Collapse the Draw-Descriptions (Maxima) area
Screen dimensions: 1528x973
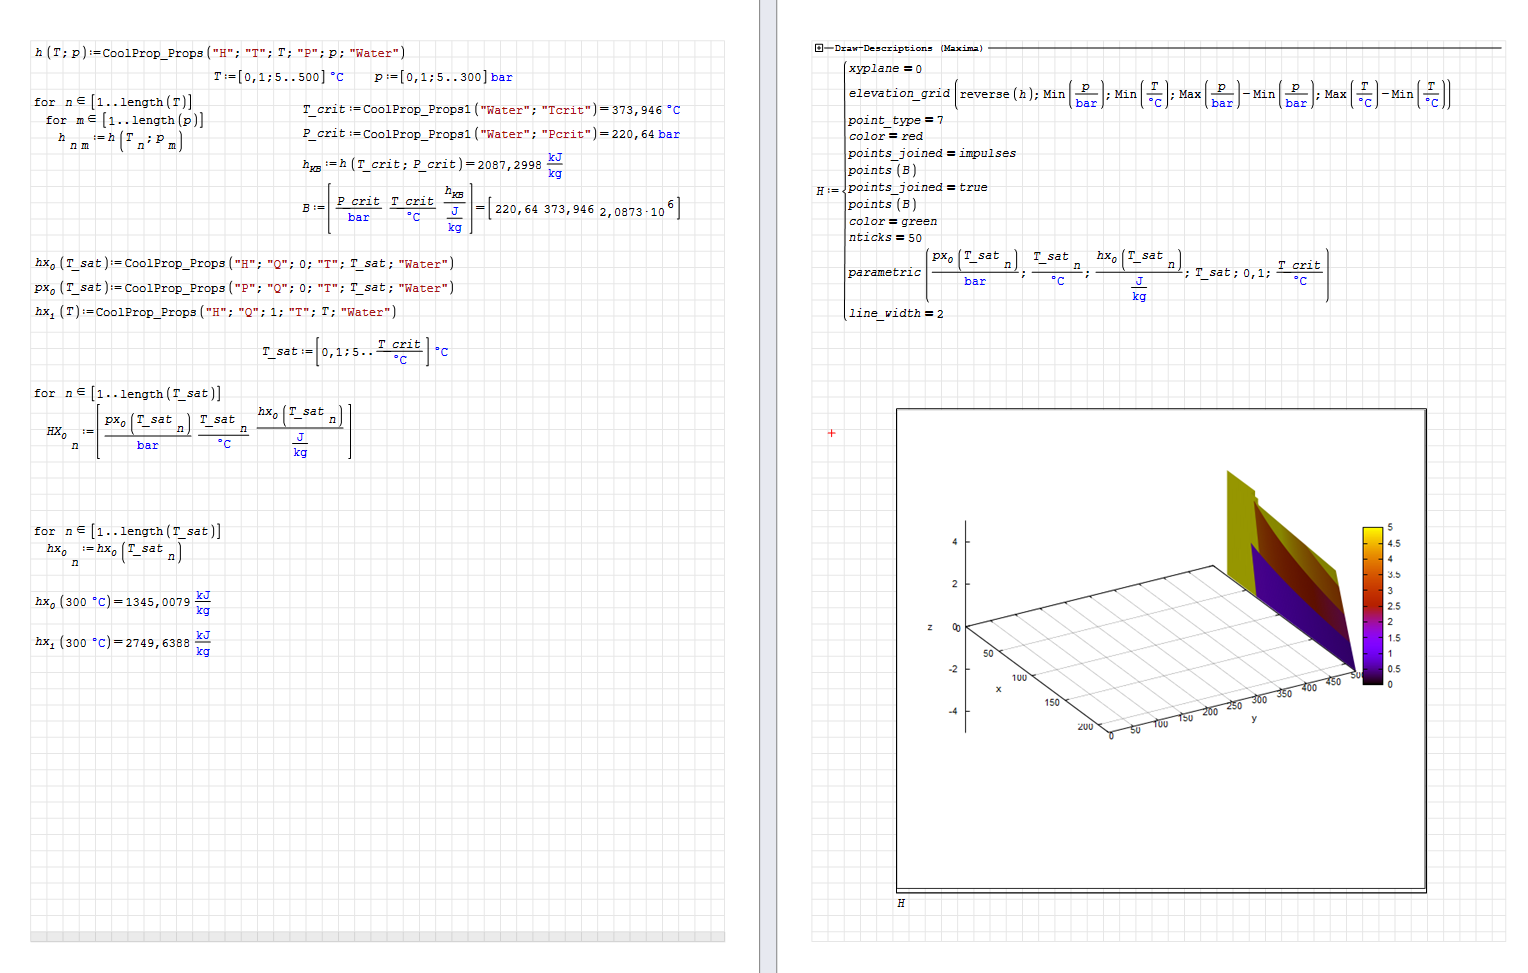click(819, 48)
